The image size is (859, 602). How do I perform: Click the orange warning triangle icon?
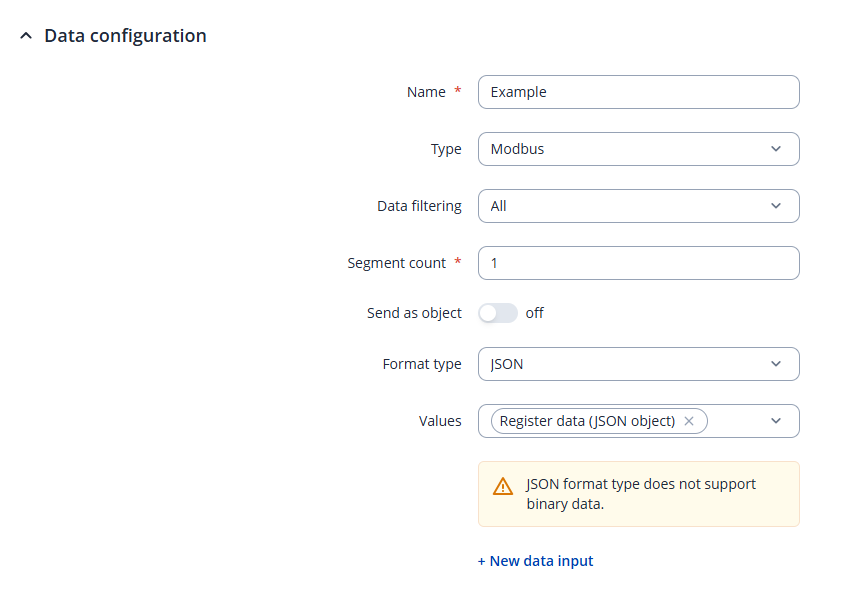point(503,487)
